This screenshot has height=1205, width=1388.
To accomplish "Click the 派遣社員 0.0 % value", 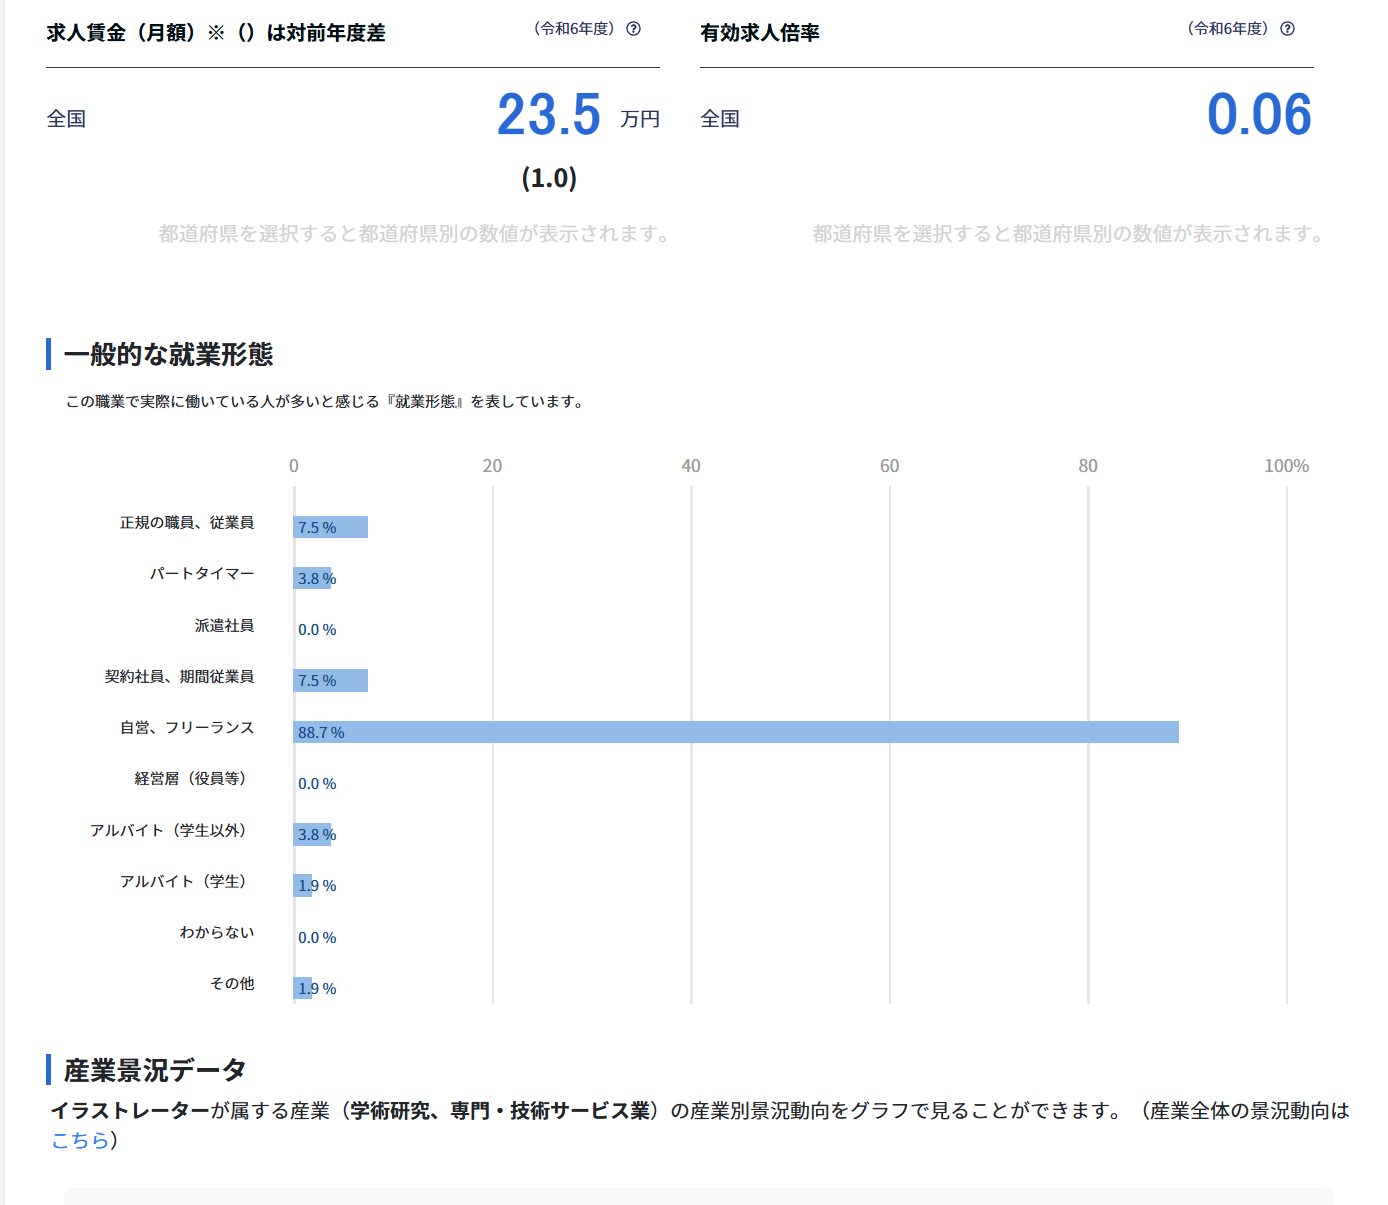I will (317, 630).
